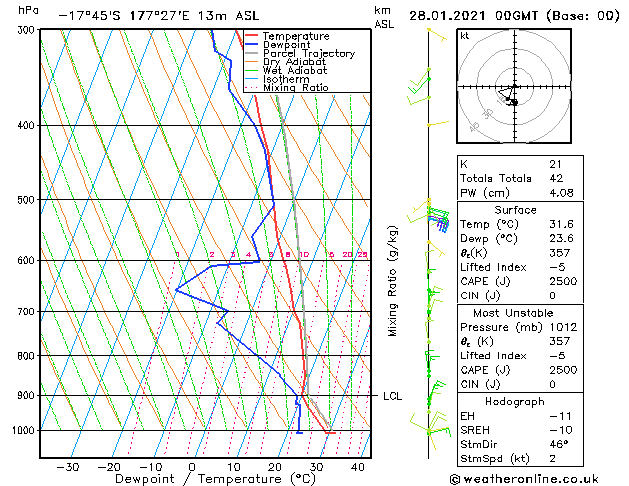
Task: Click the EH value -11
Action: click(560, 416)
